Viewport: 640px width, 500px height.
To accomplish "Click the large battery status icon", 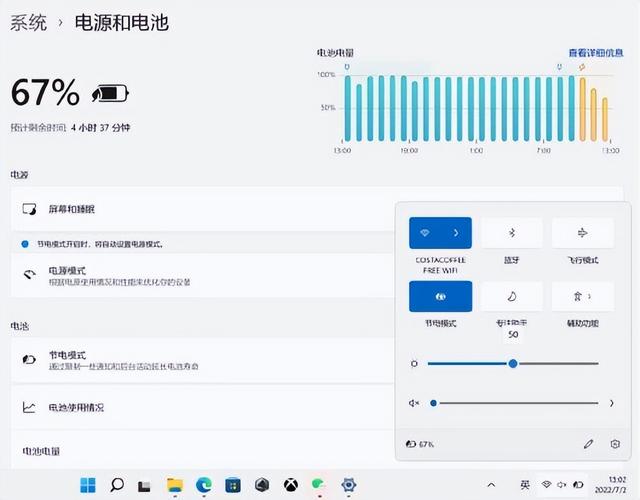I will point(110,93).
